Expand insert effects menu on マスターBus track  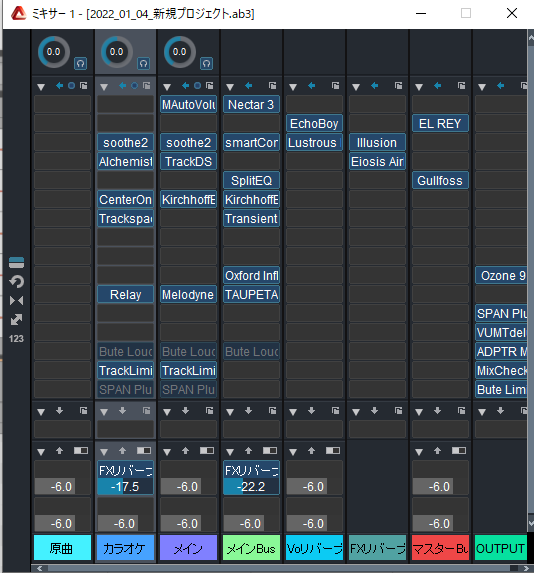coord(419,87)
